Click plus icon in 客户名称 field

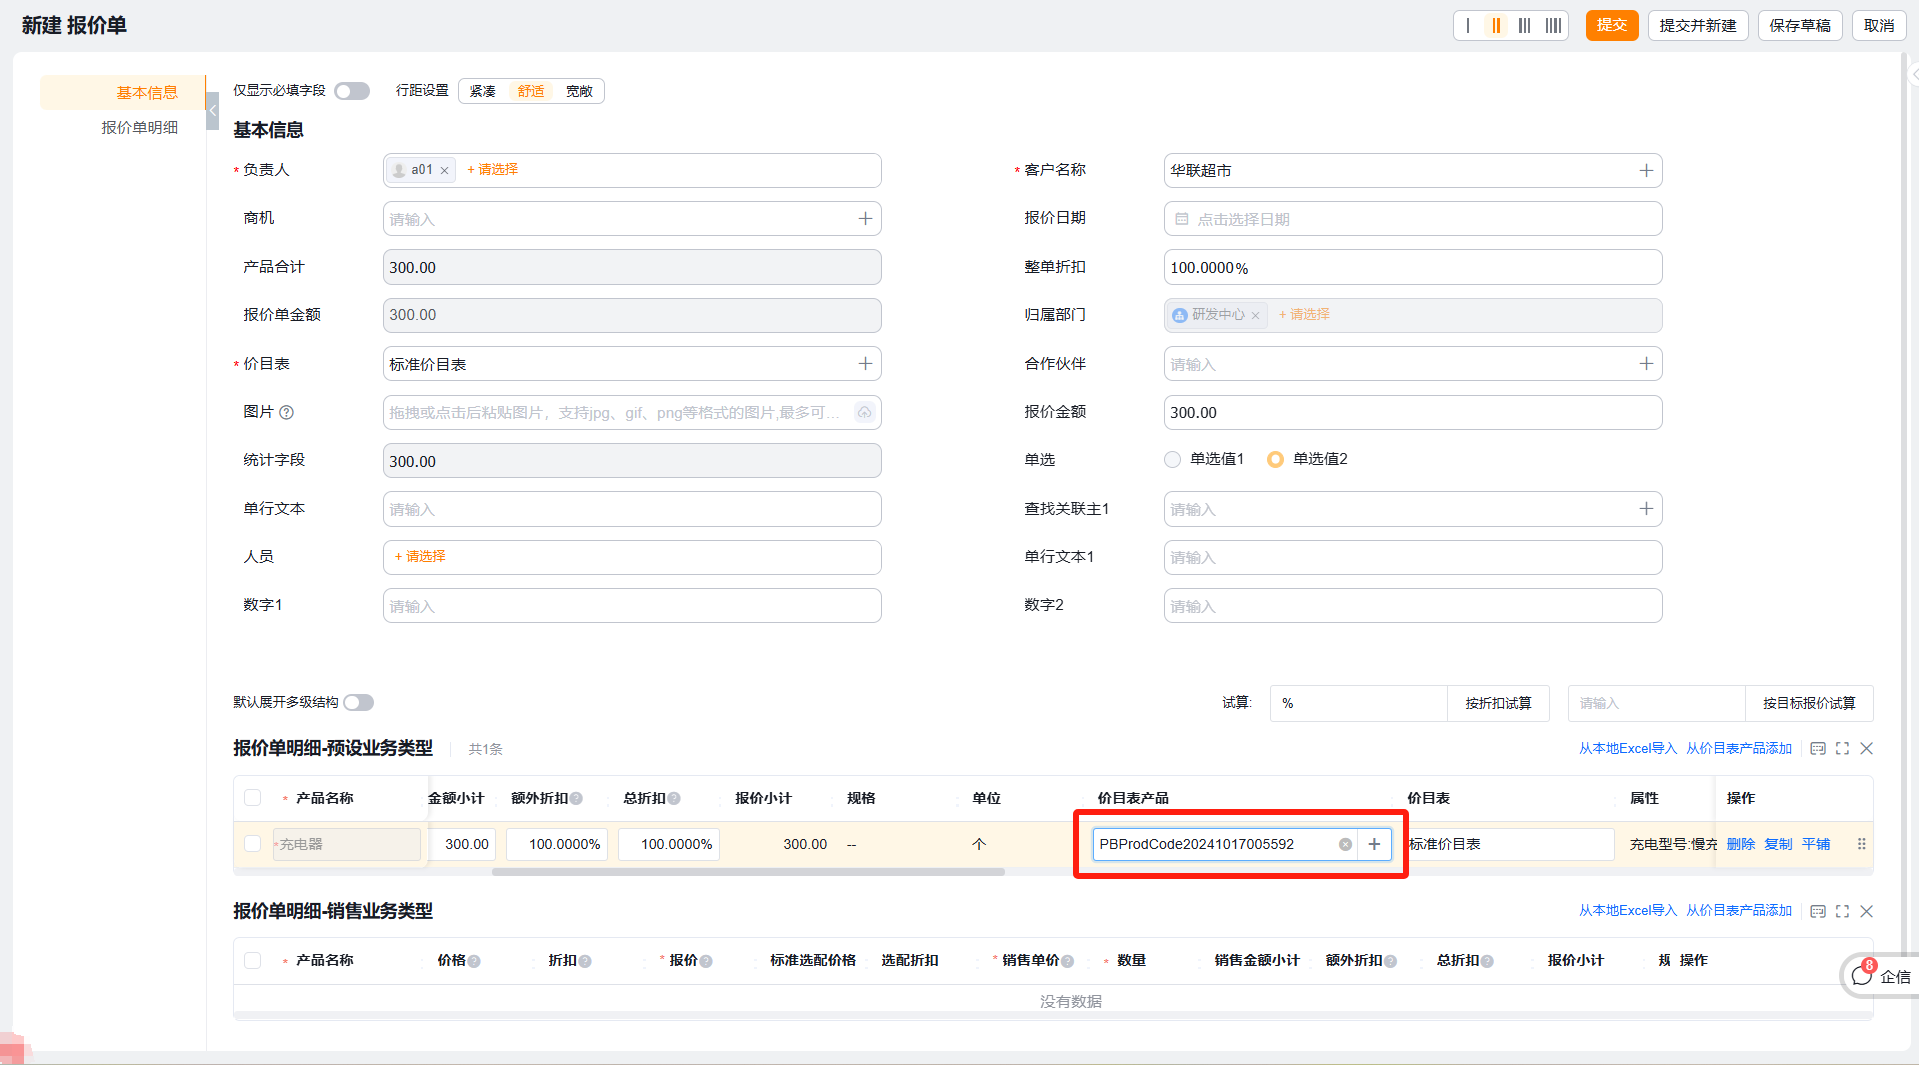coord(1646,171)
